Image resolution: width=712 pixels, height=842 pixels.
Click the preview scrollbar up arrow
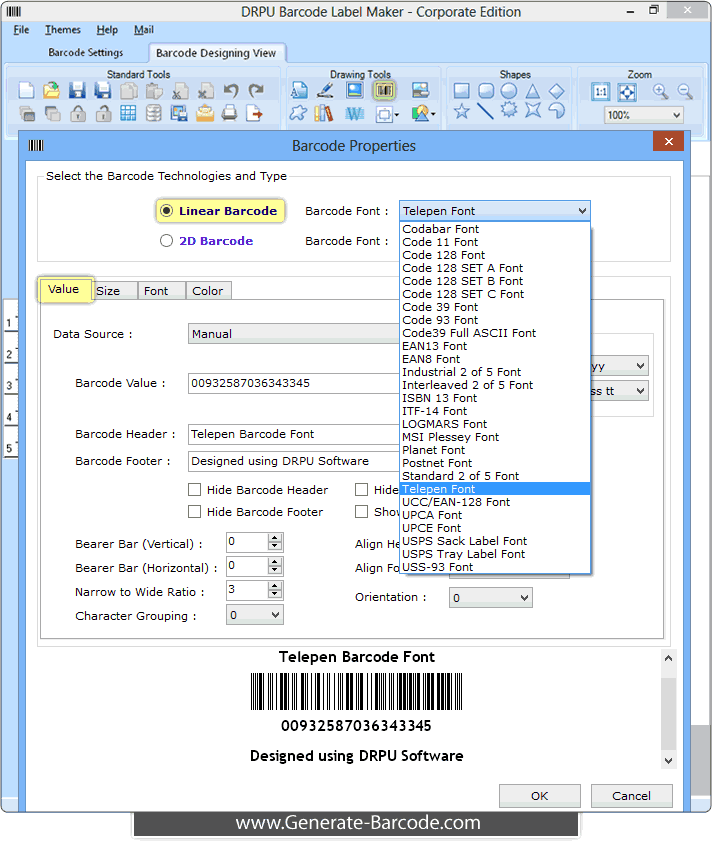click(668, 658)
